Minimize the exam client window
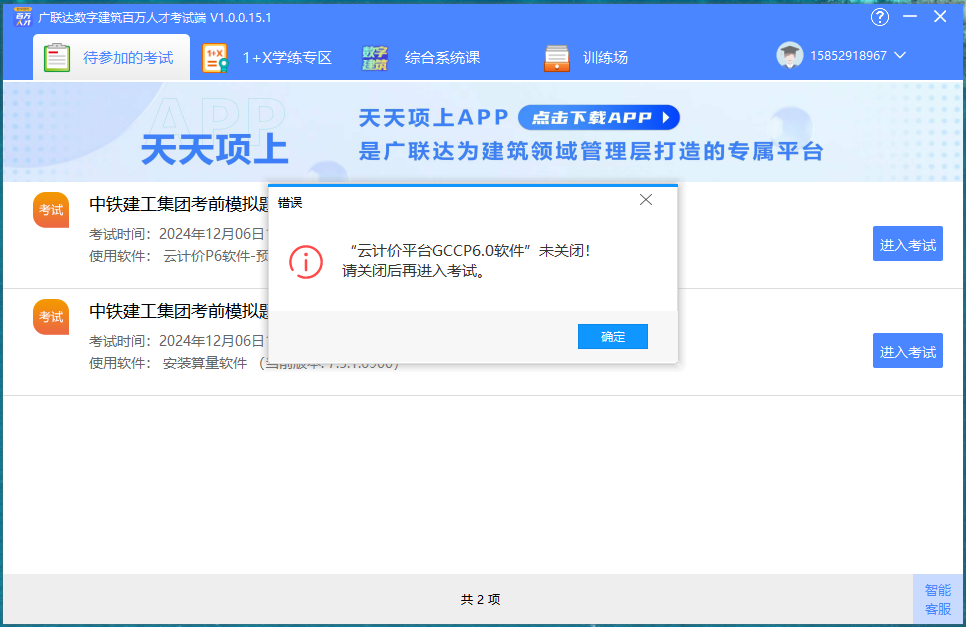The height and width of the screenshot is (627, 966). [x=910, y=17]
